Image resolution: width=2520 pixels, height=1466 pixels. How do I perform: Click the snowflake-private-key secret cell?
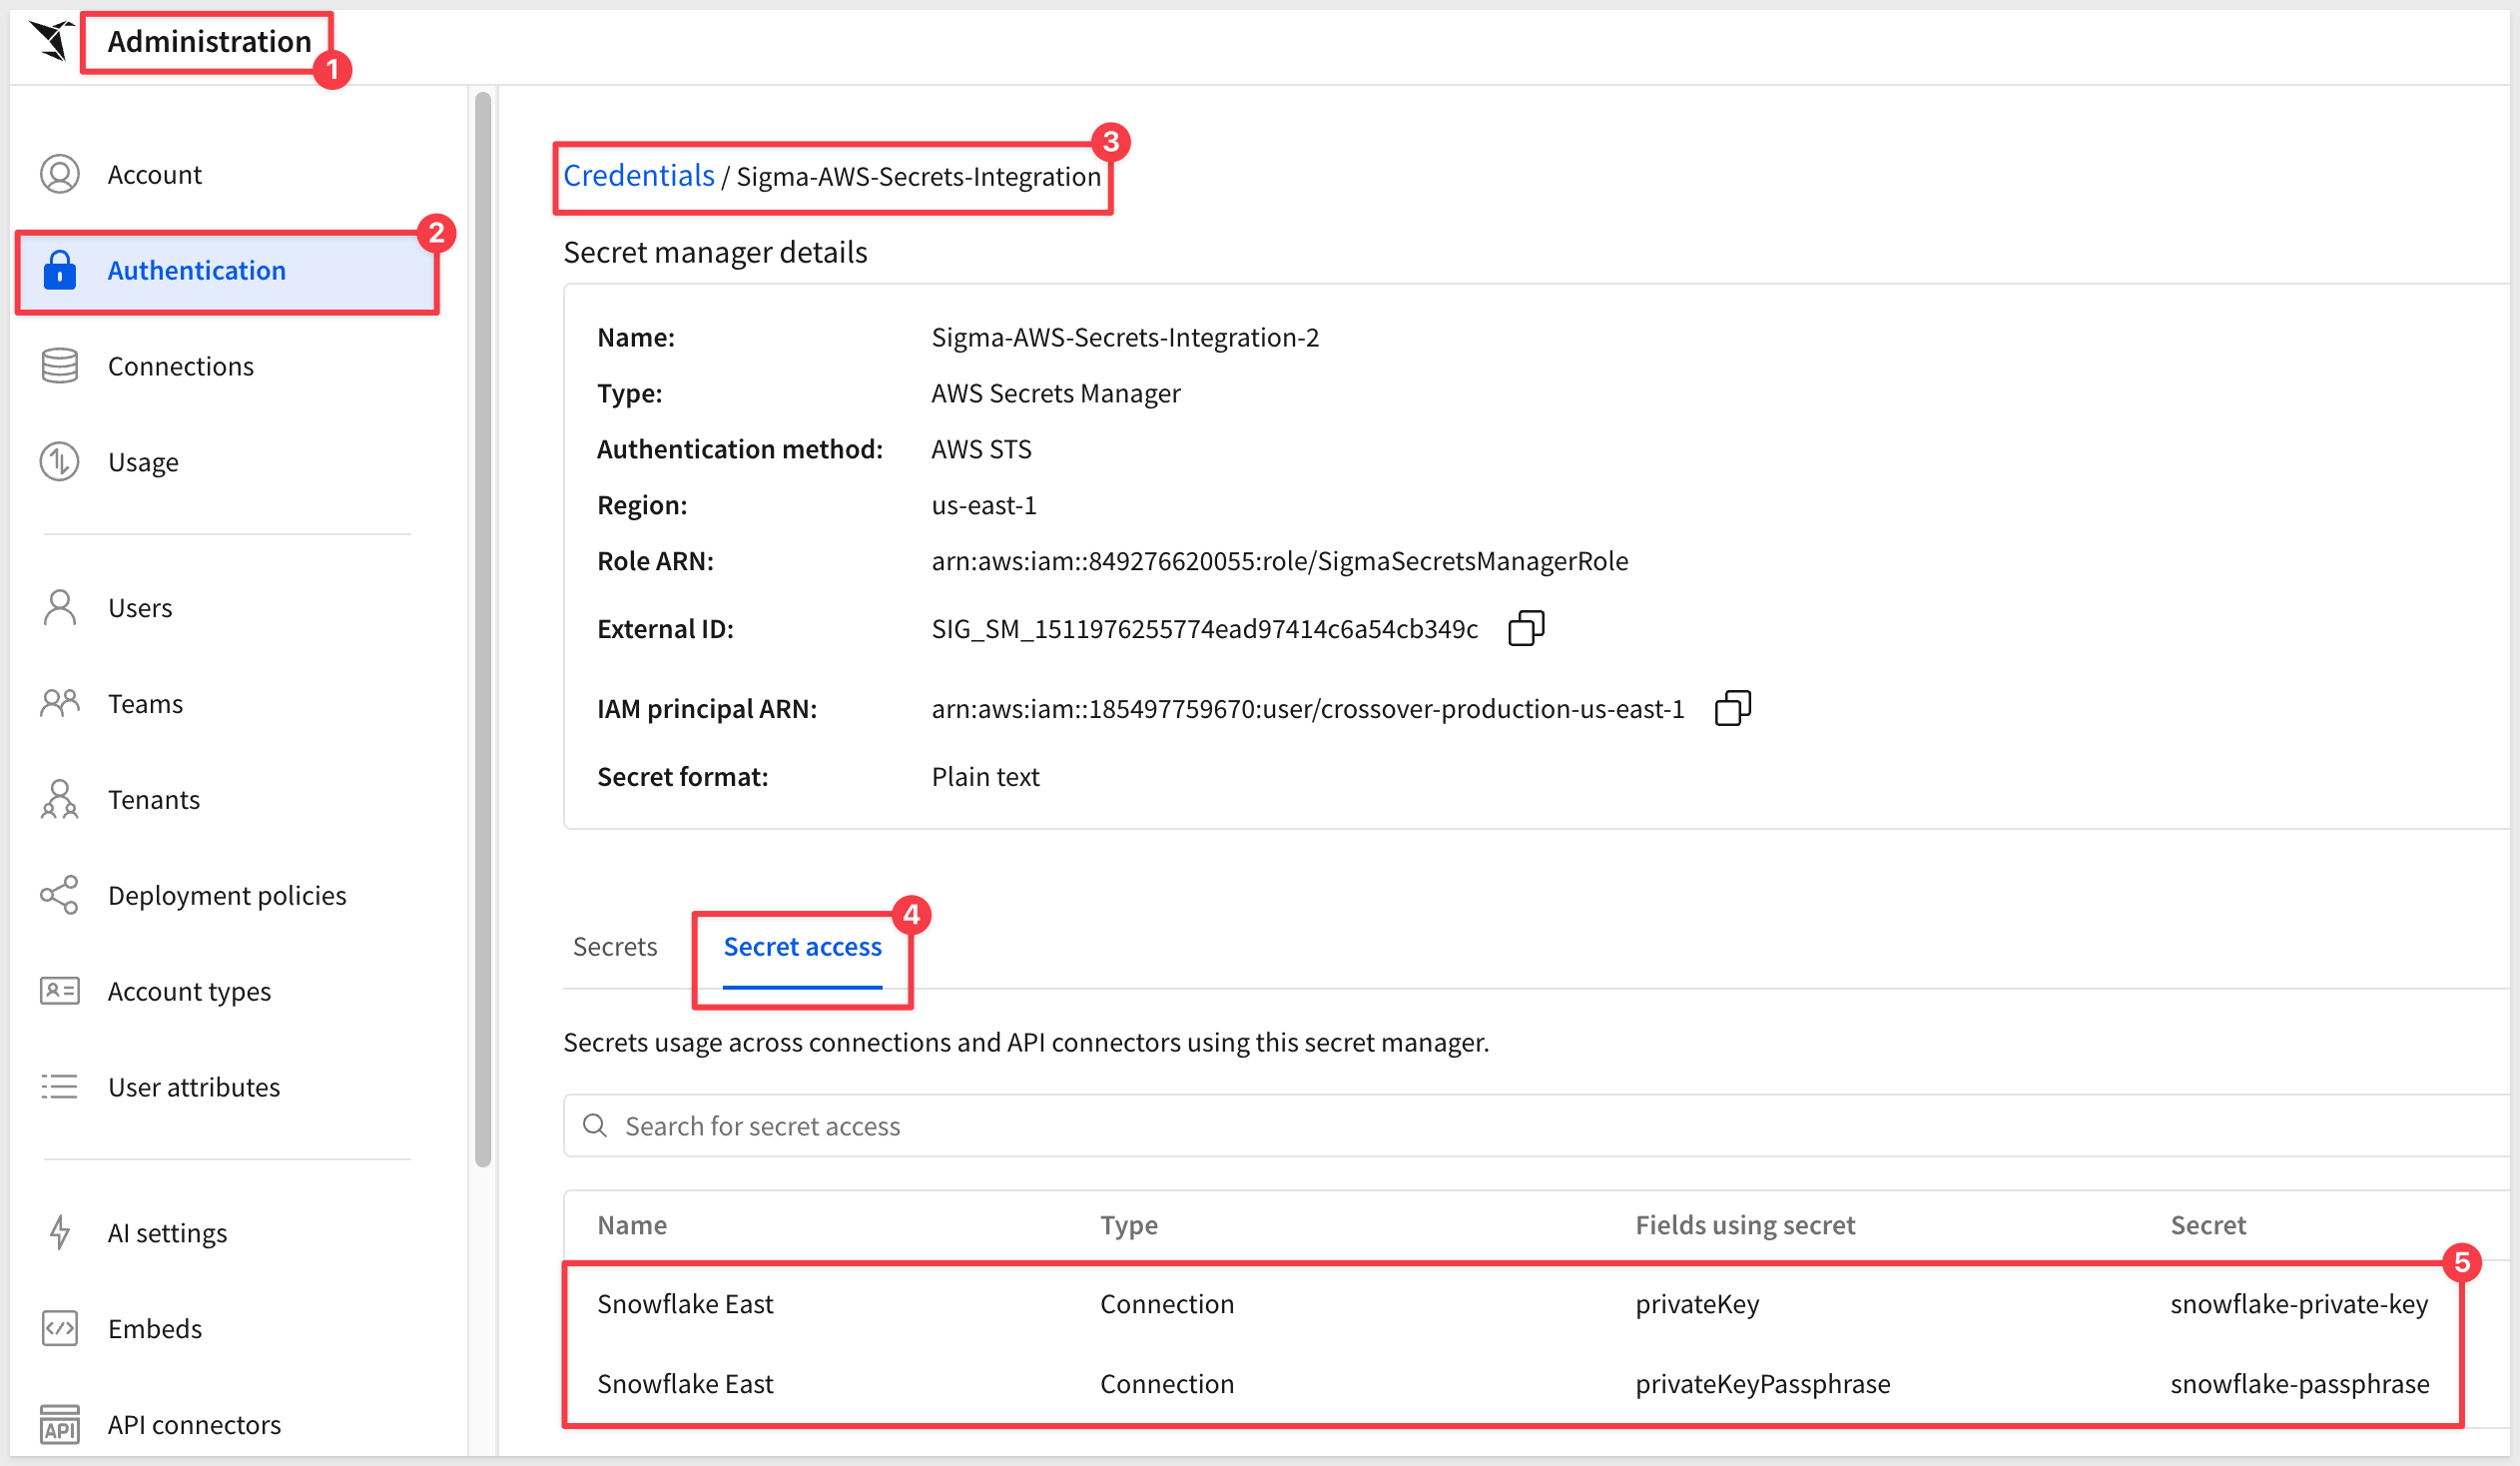pos(2299,1303)
